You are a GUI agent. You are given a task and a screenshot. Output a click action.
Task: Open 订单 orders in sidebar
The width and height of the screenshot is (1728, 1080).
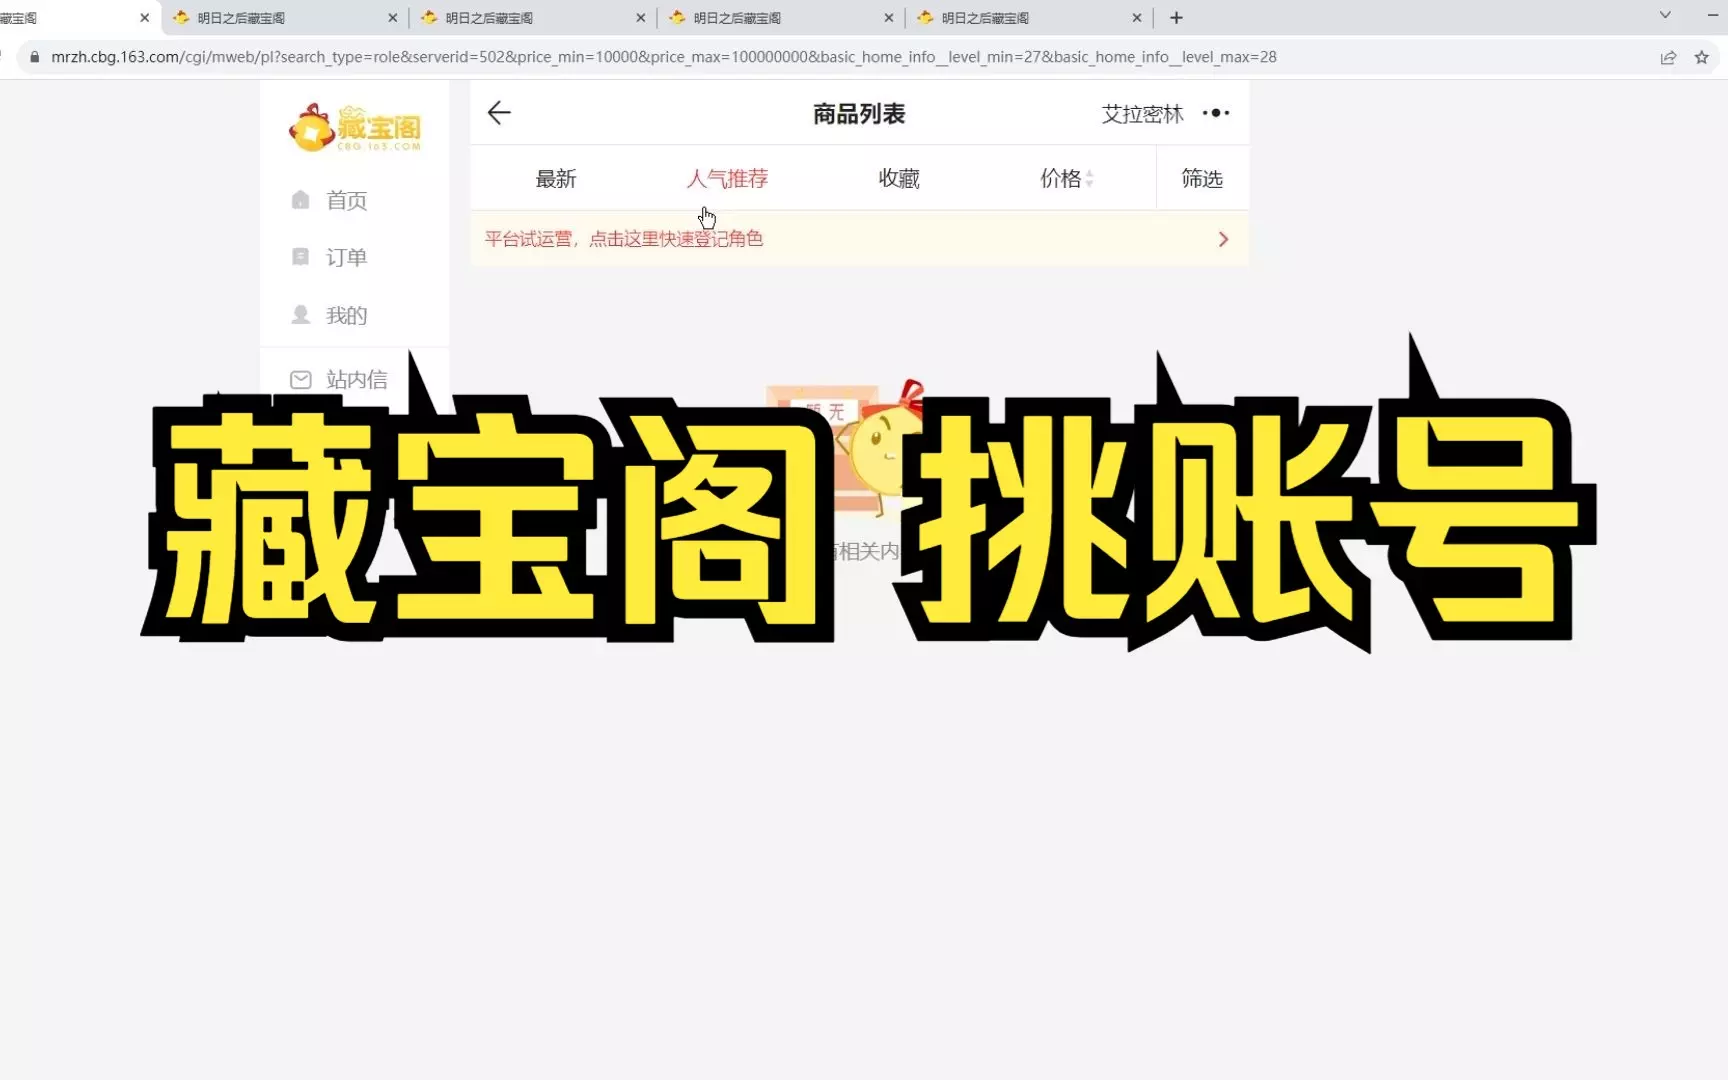tap(329, 257)
